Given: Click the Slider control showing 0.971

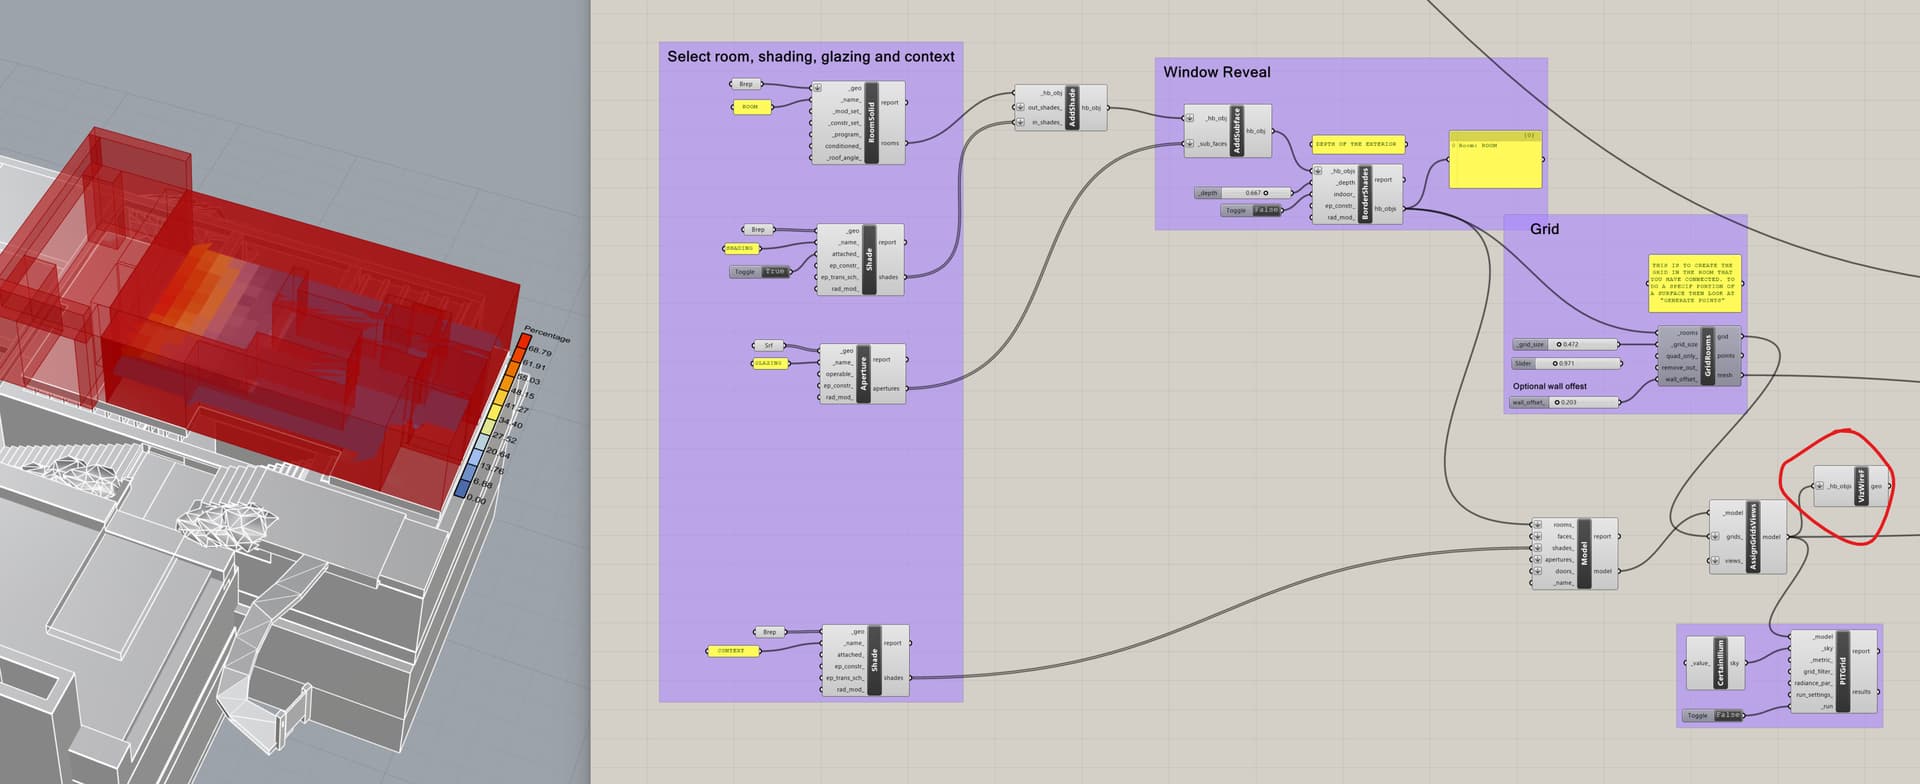Looking at the screenshot, I should tap(1566, 364).
